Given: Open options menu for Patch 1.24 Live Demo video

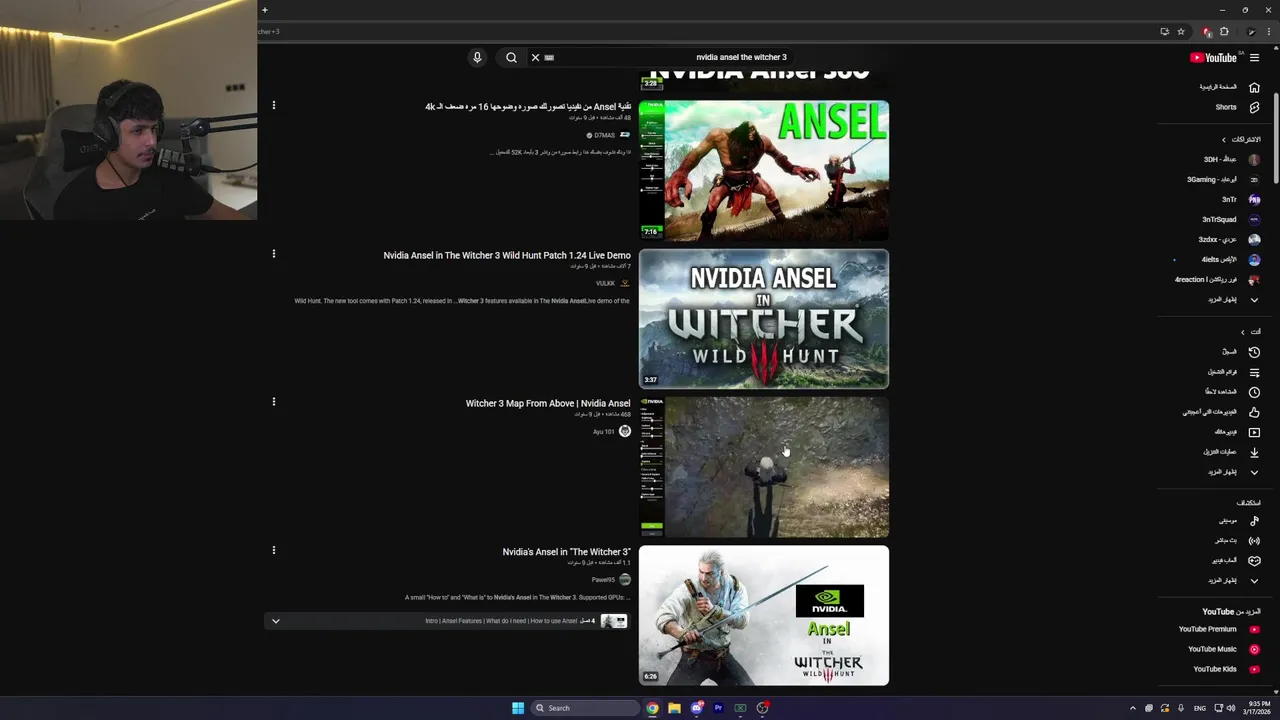Looking at the screenshot, I should coord(273,254).
